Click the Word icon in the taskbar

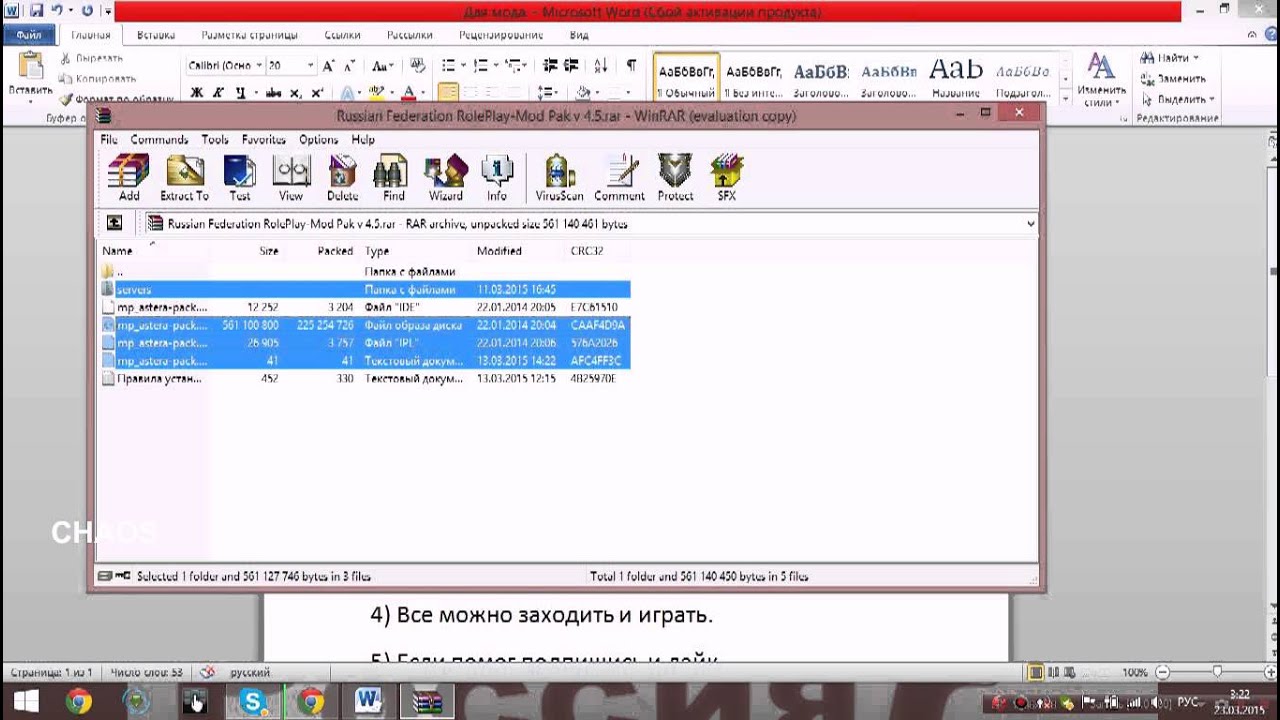[x=369, y=702]
